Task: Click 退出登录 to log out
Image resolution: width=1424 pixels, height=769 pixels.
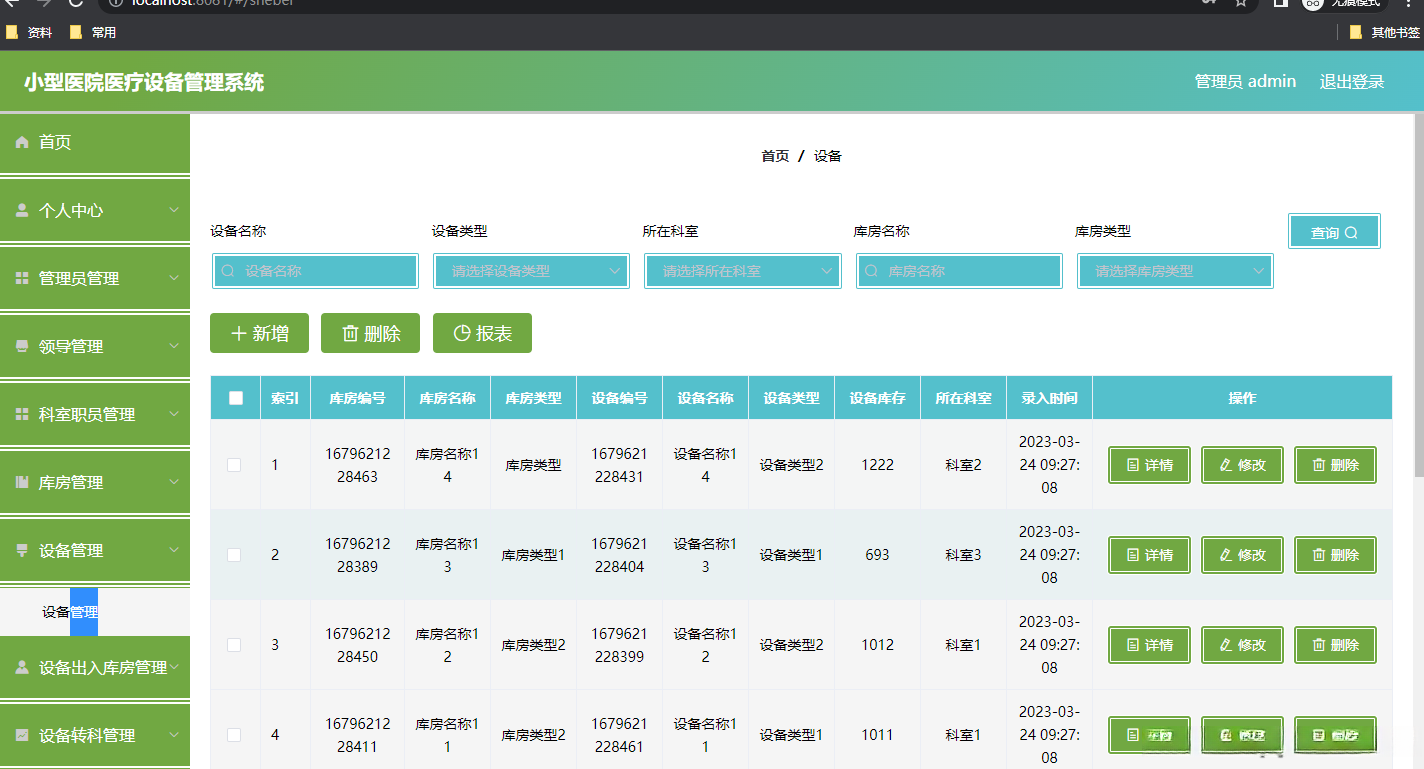Action: pyautogui.click(x=1351, y=82)
